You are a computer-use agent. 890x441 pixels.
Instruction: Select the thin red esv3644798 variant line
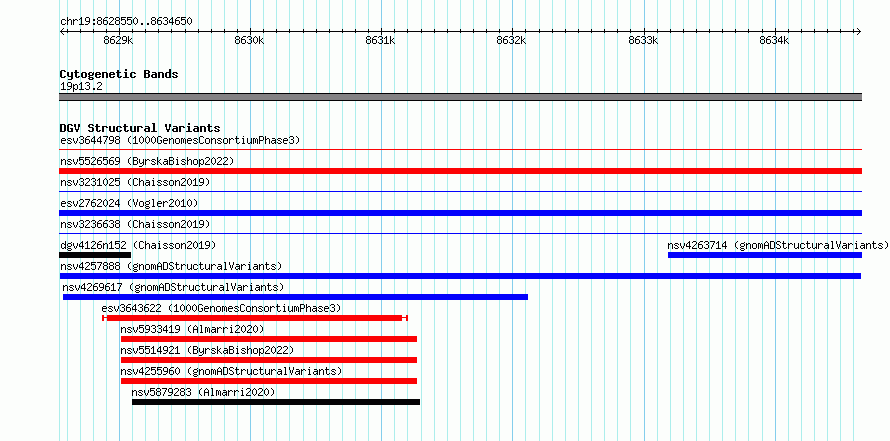click(x=460, y=150)
